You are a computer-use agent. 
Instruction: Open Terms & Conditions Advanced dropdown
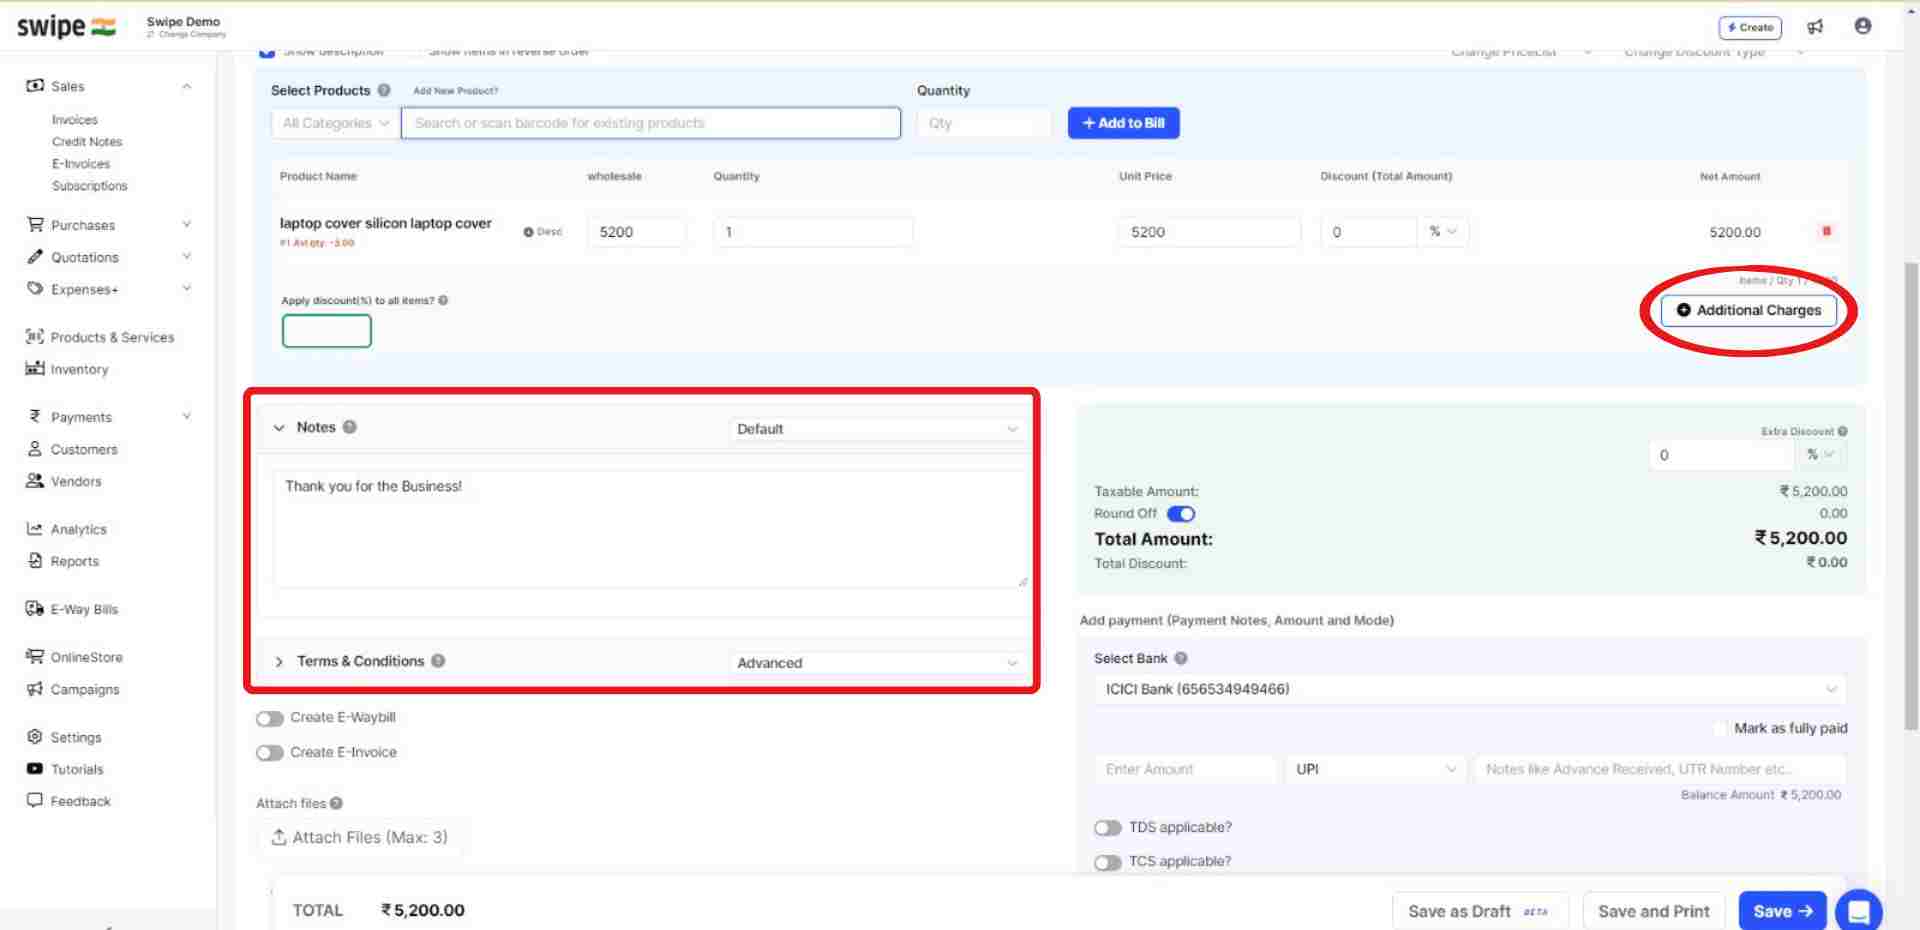pyautogui.click(x=877, y=663)
